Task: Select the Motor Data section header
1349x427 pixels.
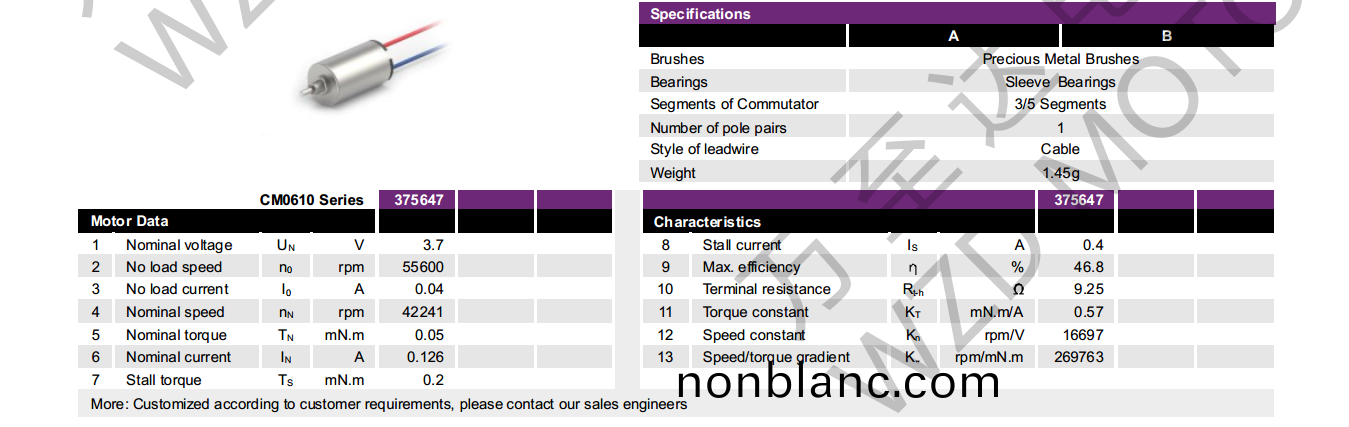Action: click(x=130, y=221)
